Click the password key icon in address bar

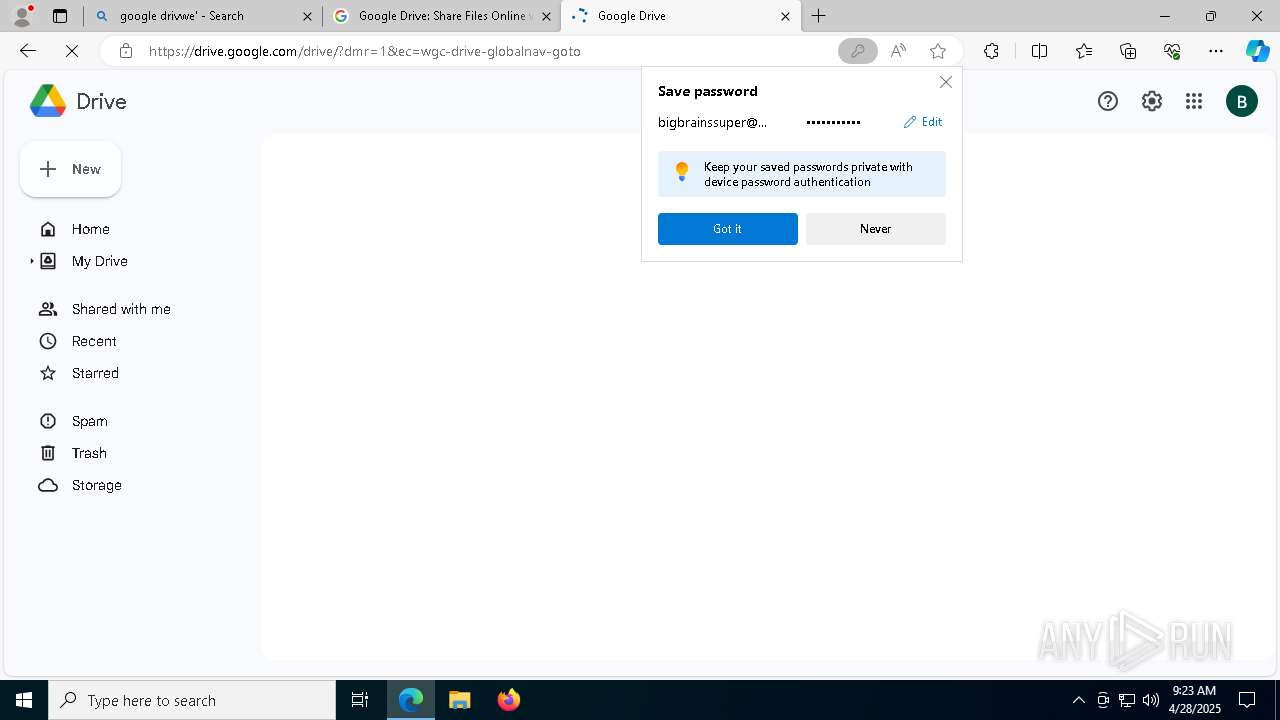pos(857,51)
